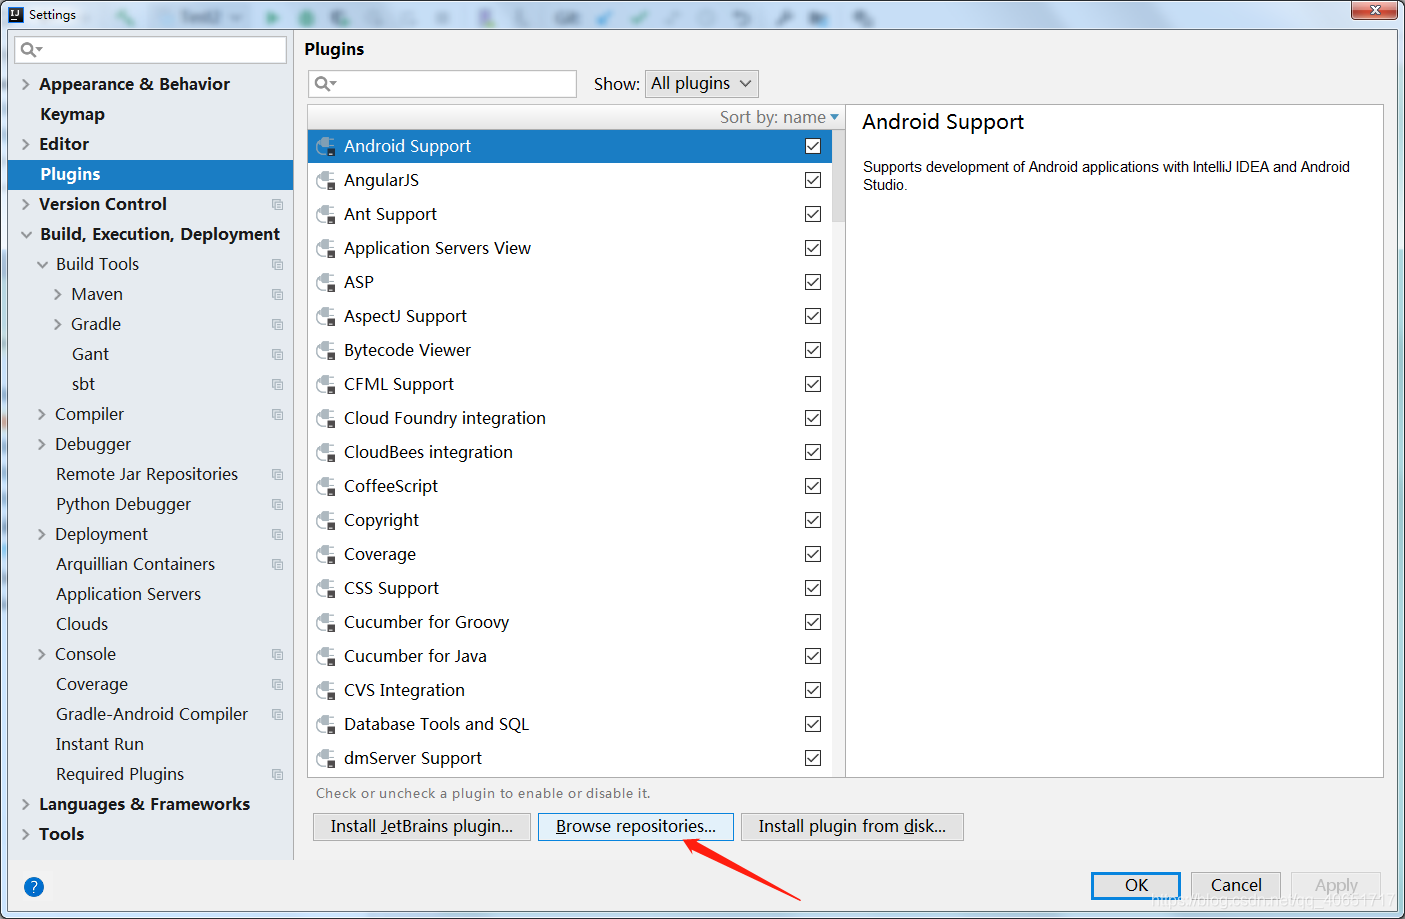Click Install plugin from disk button
Image resolution: width=1405 pixels, height=919 pixels.
(852, 827)
